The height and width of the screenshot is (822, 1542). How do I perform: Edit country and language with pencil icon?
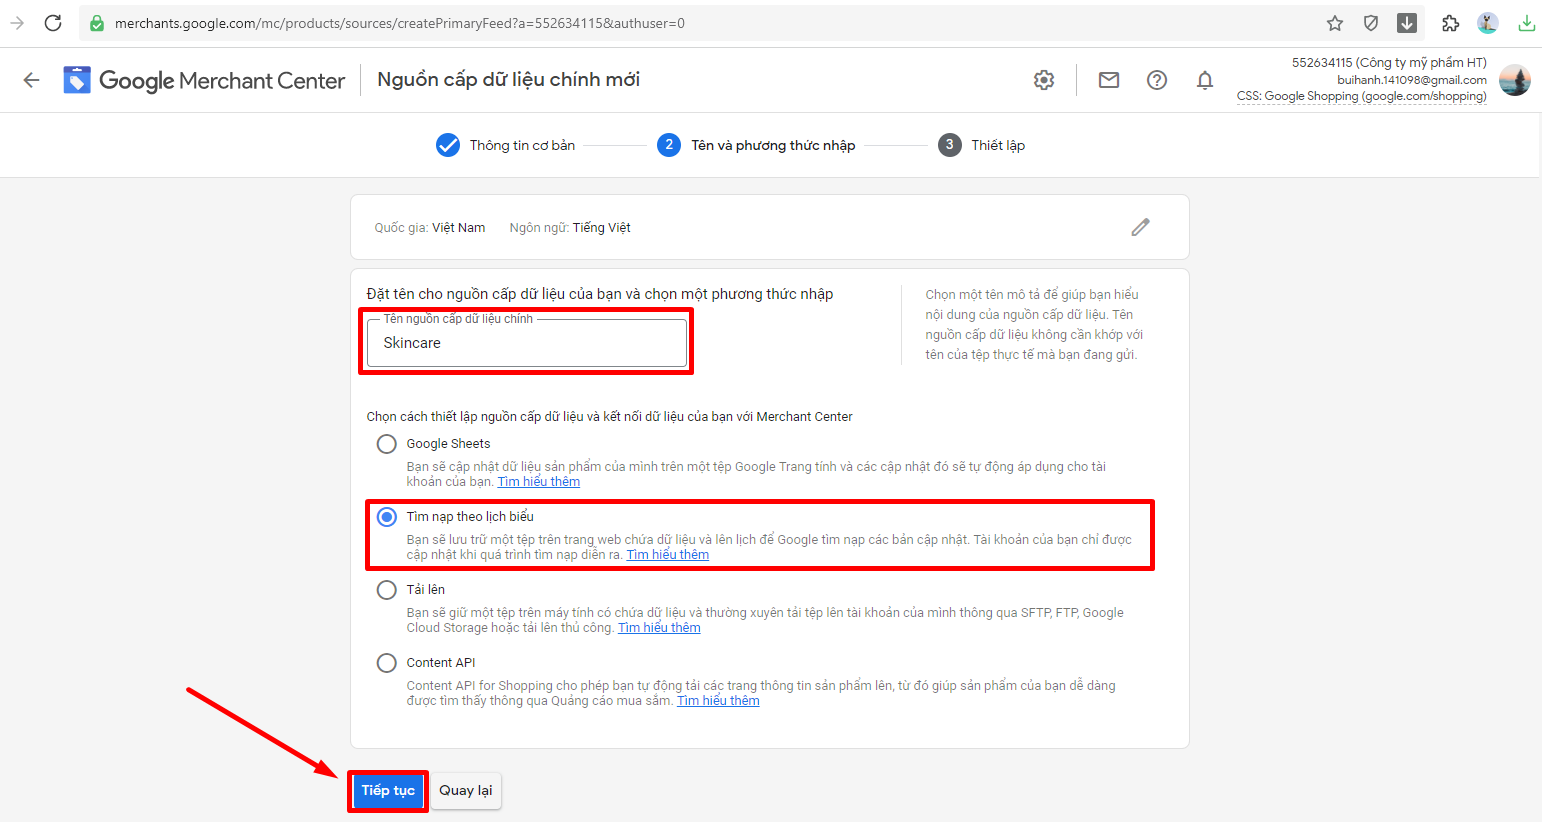[1140, 227]
